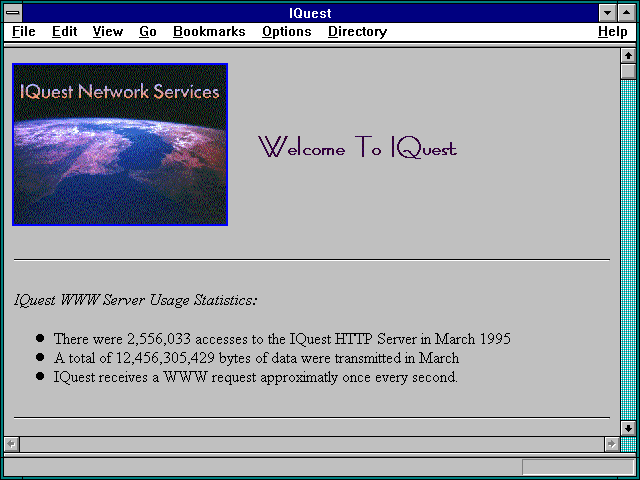Open the File menu
640x480 pixels.
pos(24,32)
